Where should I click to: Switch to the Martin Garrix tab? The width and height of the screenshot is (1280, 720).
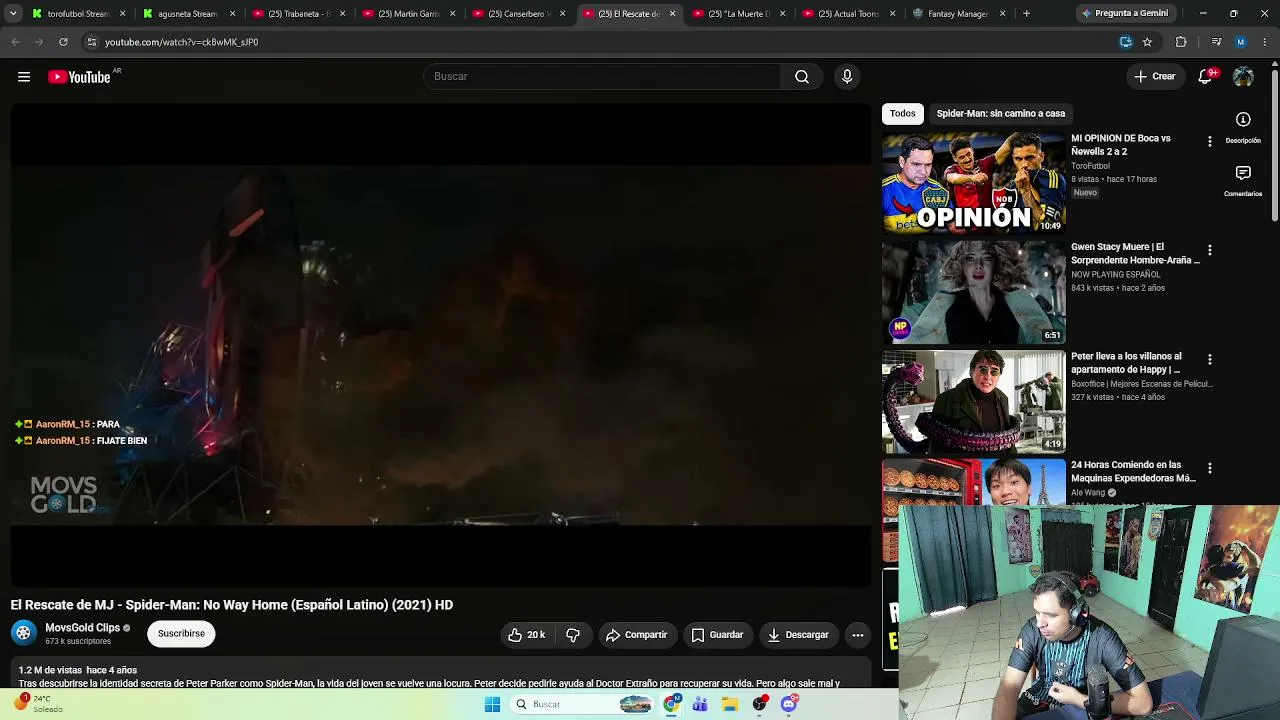point(410,14)
